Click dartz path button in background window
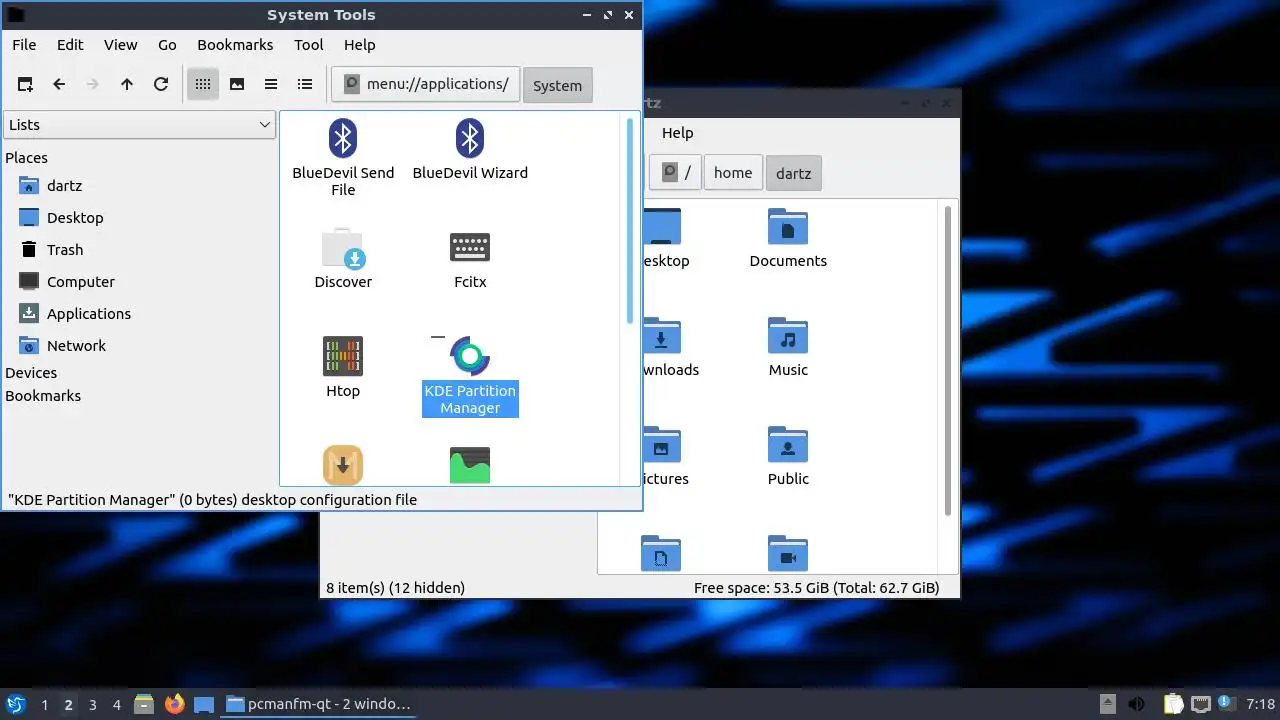The image size is (1280, 720). [794, 173]
